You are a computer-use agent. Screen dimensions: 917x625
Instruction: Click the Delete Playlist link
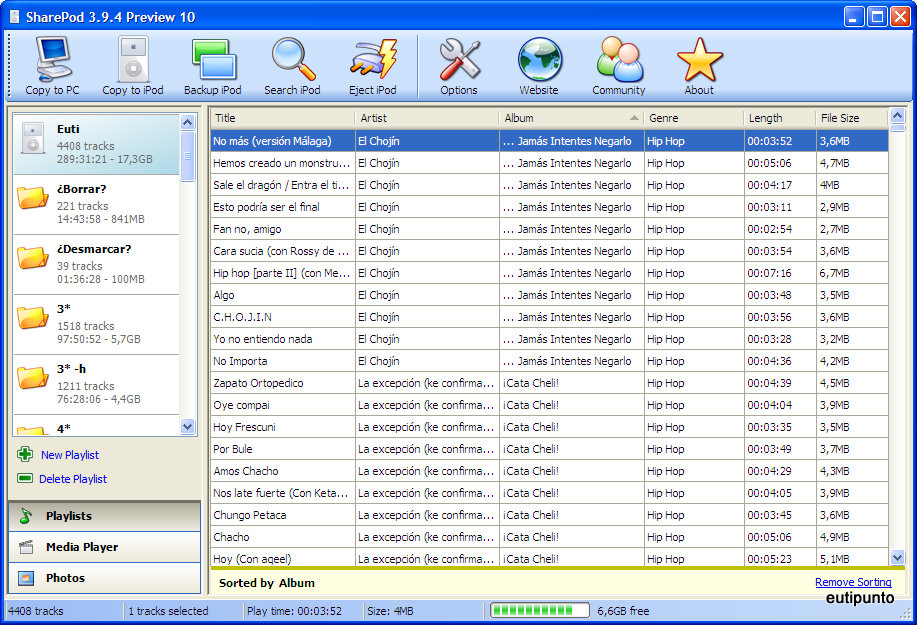point(73,479)
